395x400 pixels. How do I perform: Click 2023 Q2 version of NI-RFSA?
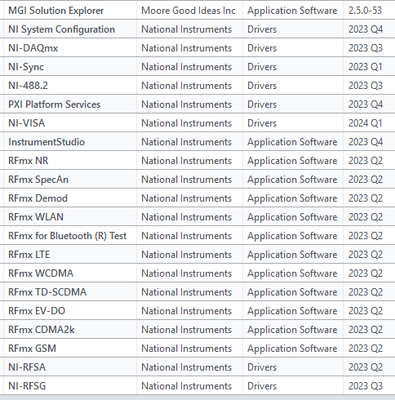(x=365, y=367)
